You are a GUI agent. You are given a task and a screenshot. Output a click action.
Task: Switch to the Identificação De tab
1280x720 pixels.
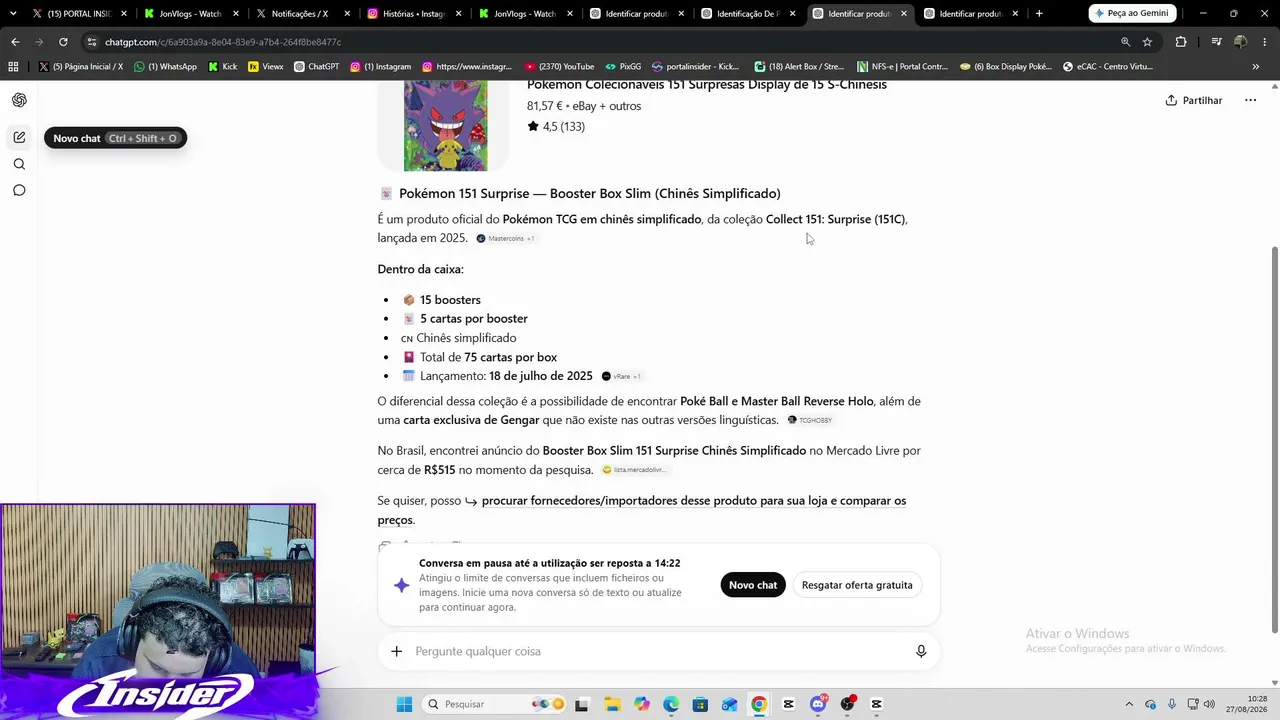point(746,14)
